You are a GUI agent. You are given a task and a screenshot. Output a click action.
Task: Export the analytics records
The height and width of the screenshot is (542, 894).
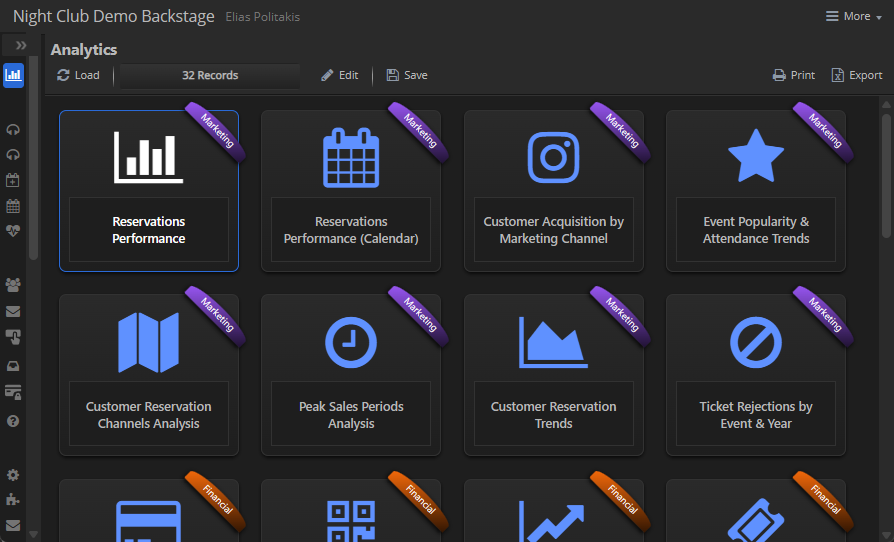pyautogui.click(x=857, y=75)
